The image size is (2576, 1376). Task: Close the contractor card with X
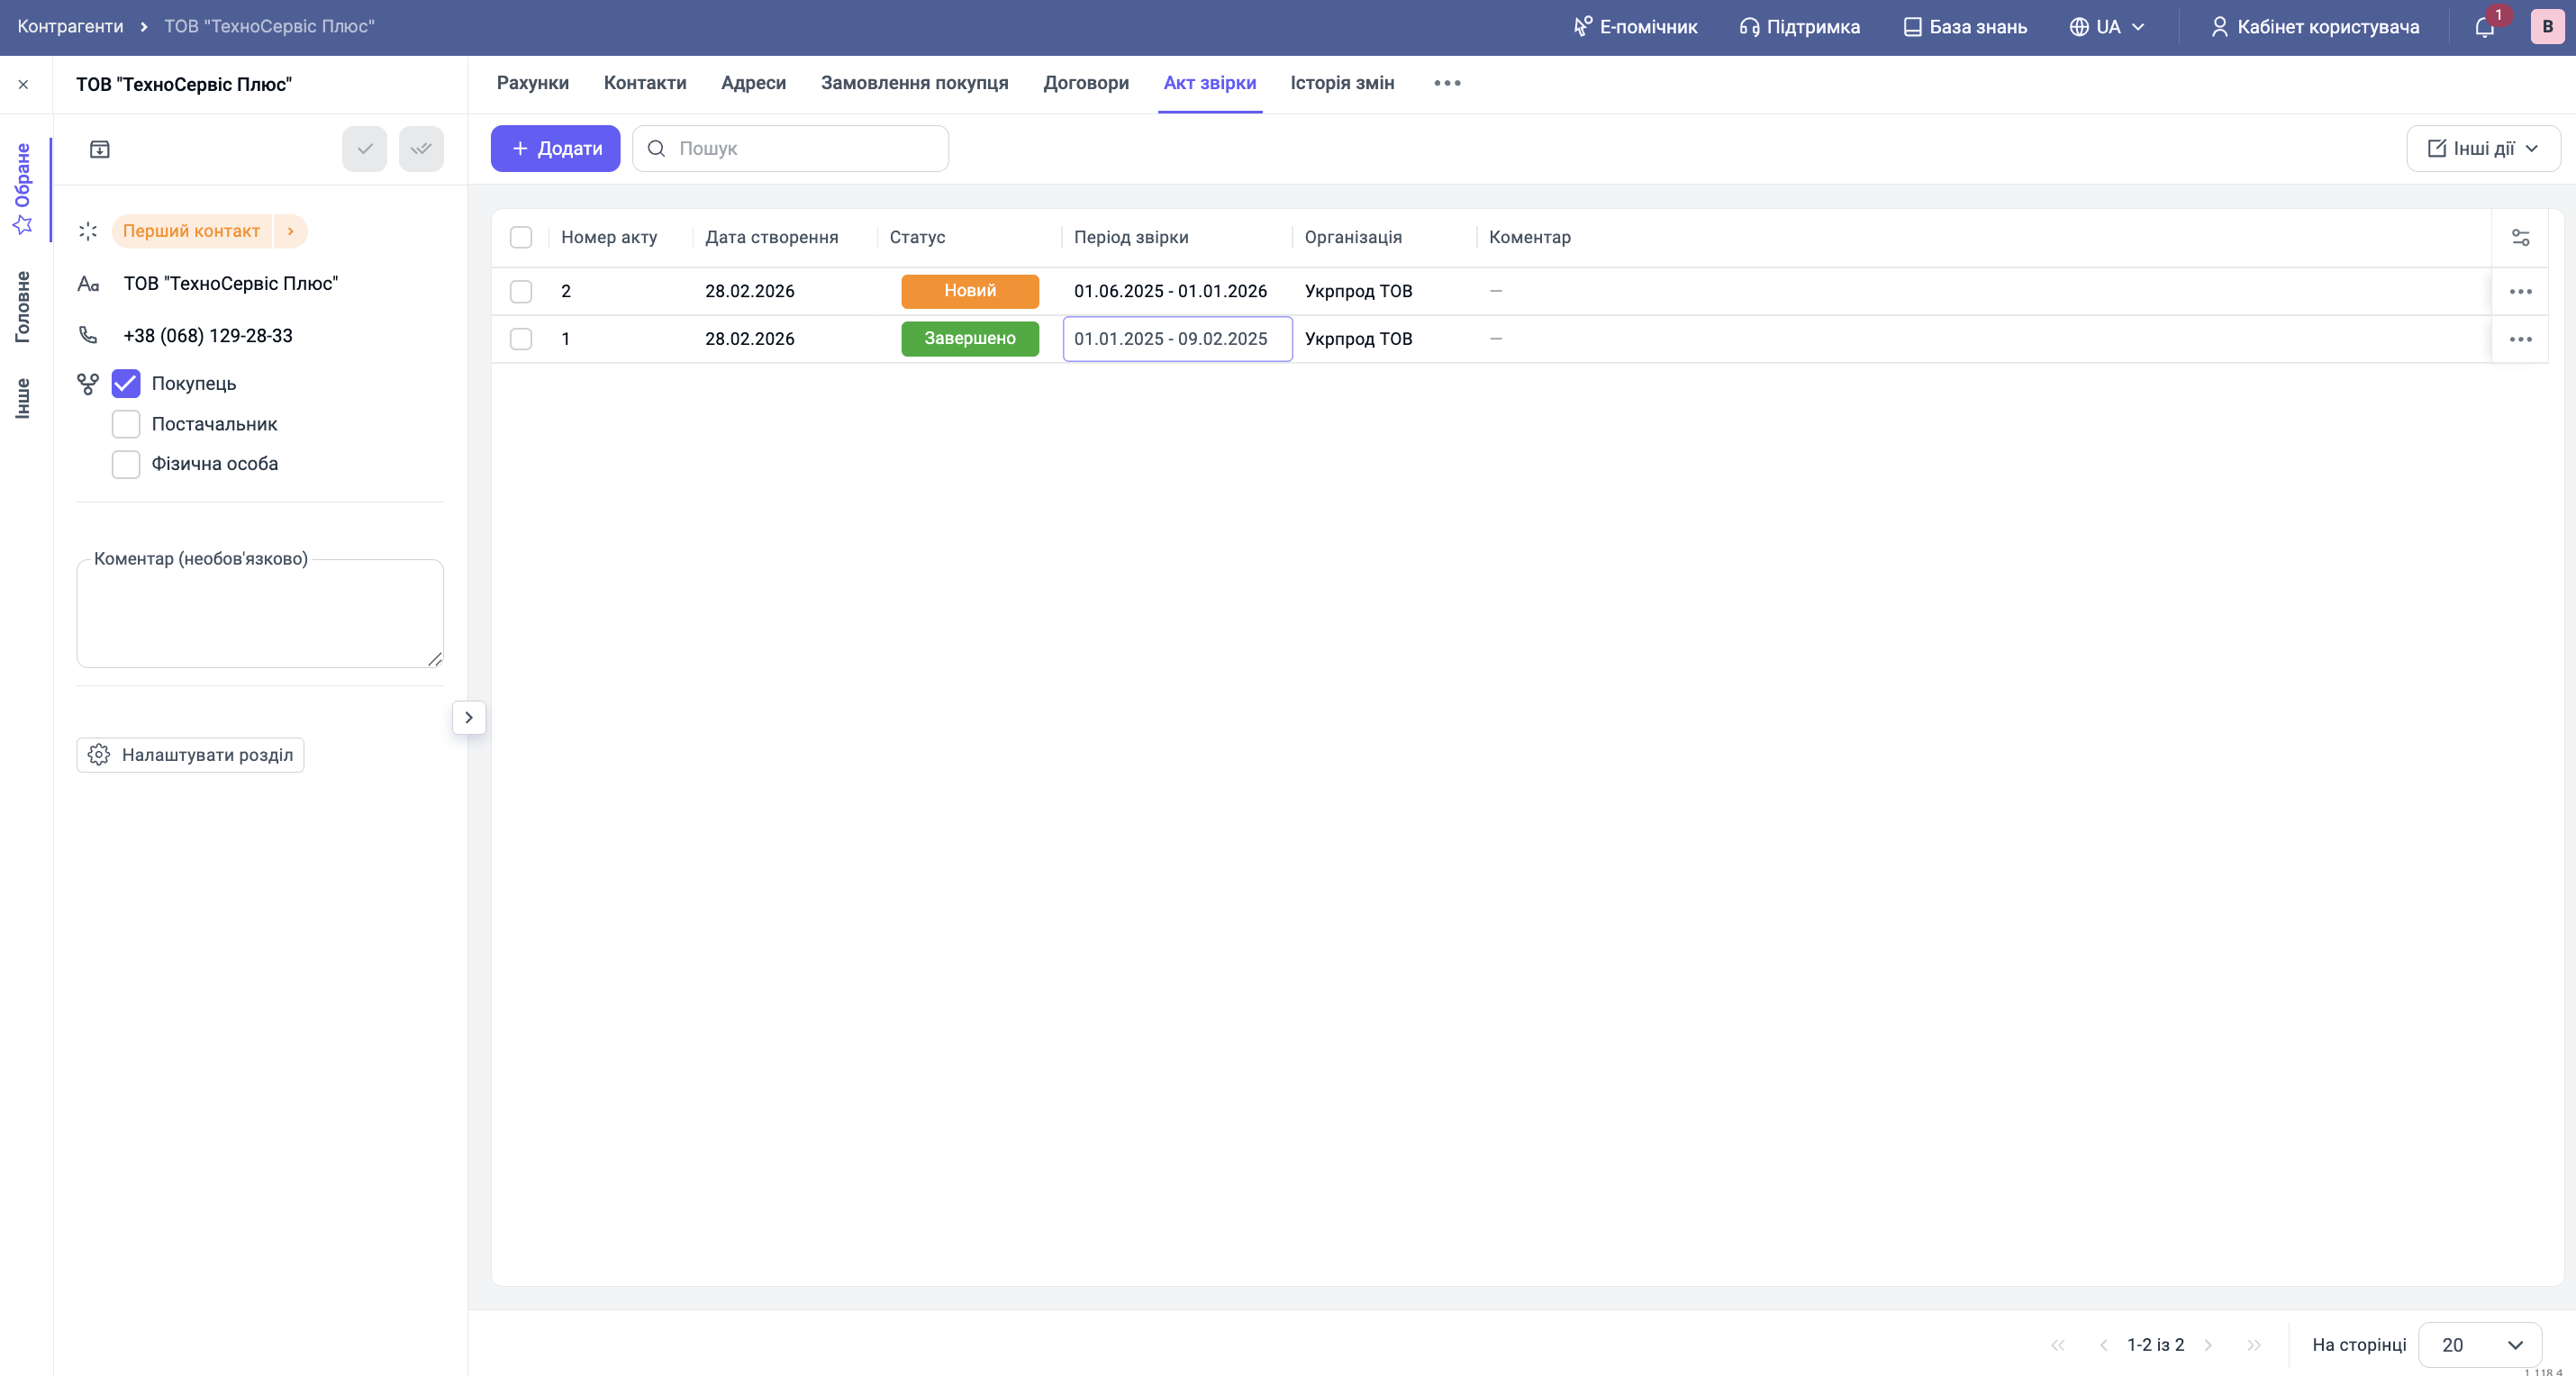tap(23, 84)
